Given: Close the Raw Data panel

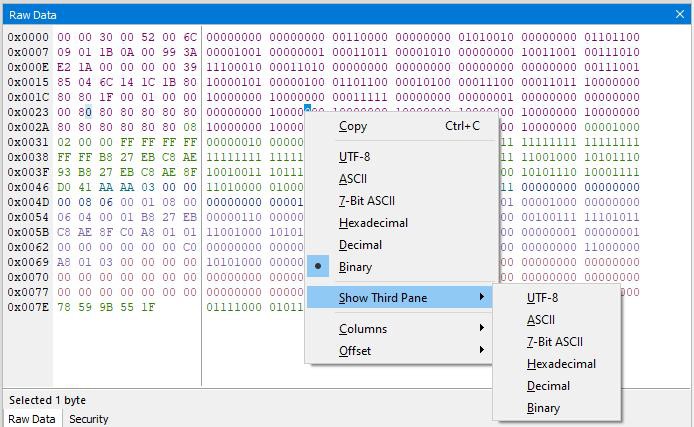Looking at the screenshot, I should (680, 15).
